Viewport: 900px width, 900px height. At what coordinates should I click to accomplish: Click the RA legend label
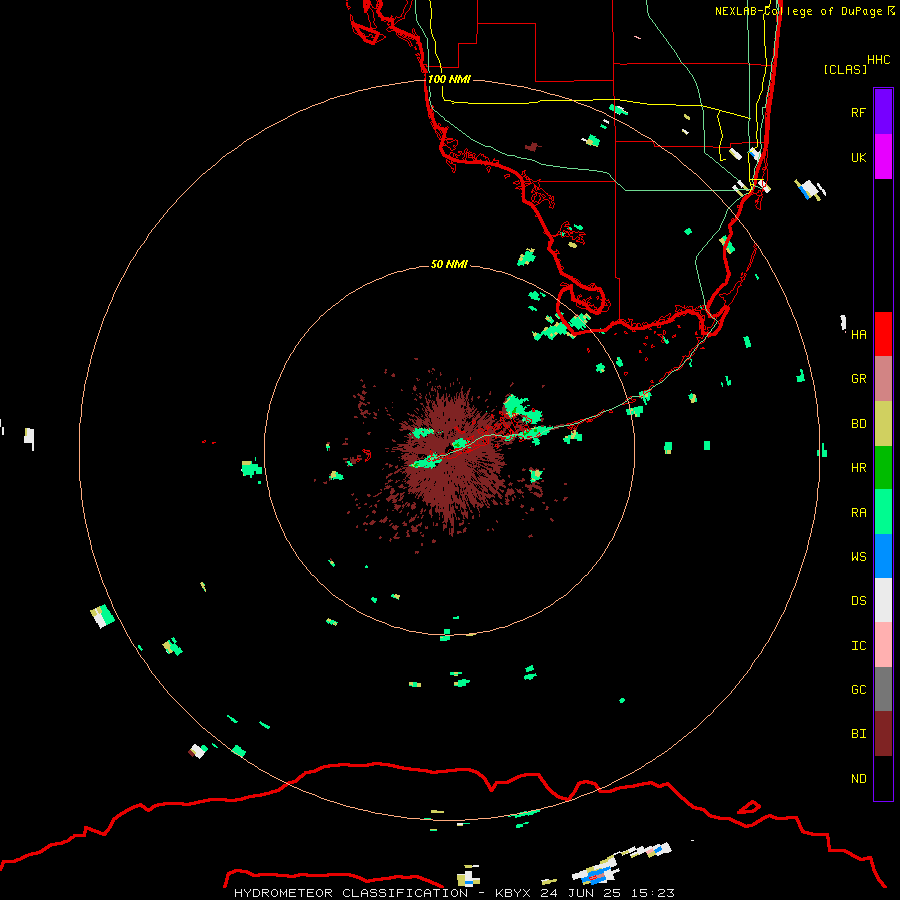click(x=858, y=512)
